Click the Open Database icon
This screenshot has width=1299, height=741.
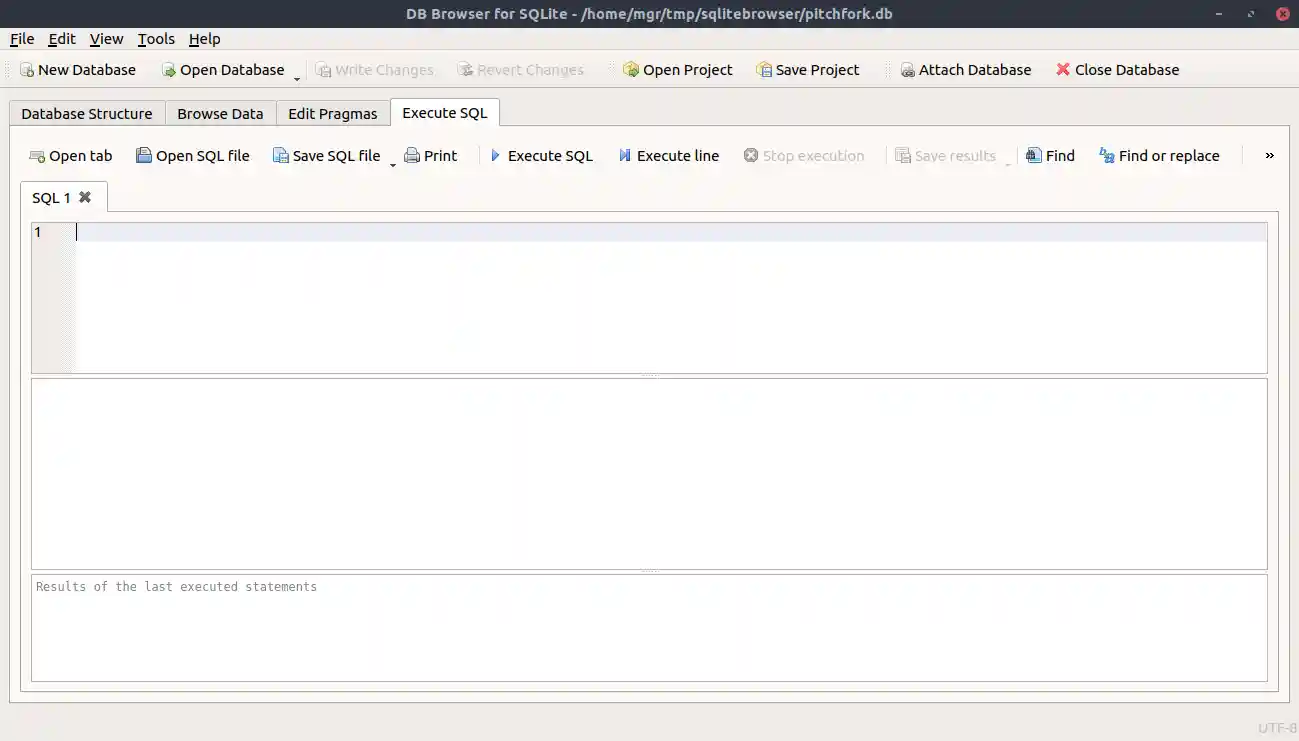tap(169, 70)
